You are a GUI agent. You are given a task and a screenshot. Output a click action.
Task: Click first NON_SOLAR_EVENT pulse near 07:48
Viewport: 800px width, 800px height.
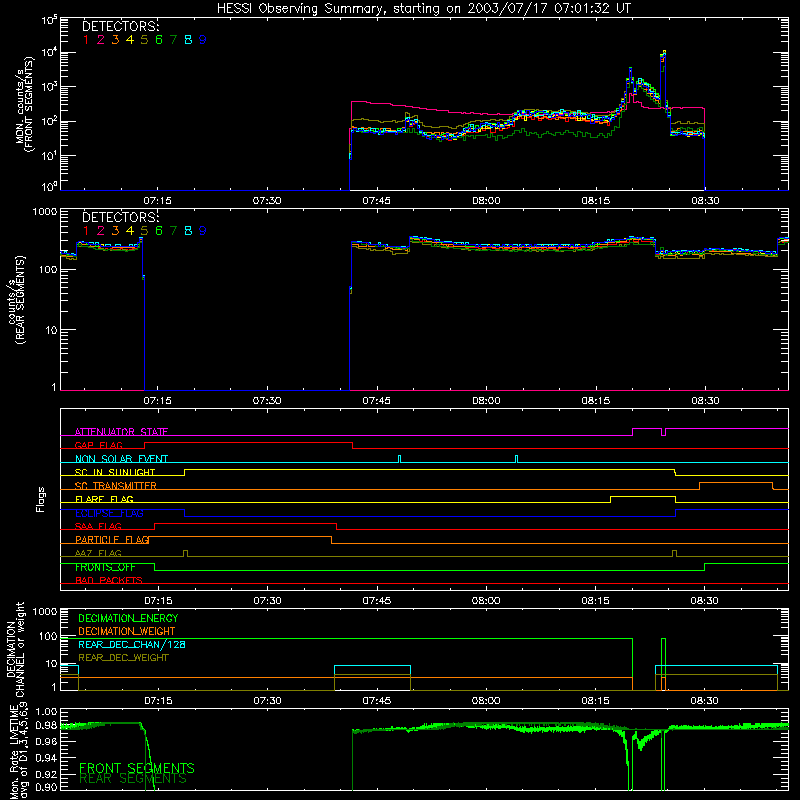pos(399,459)
